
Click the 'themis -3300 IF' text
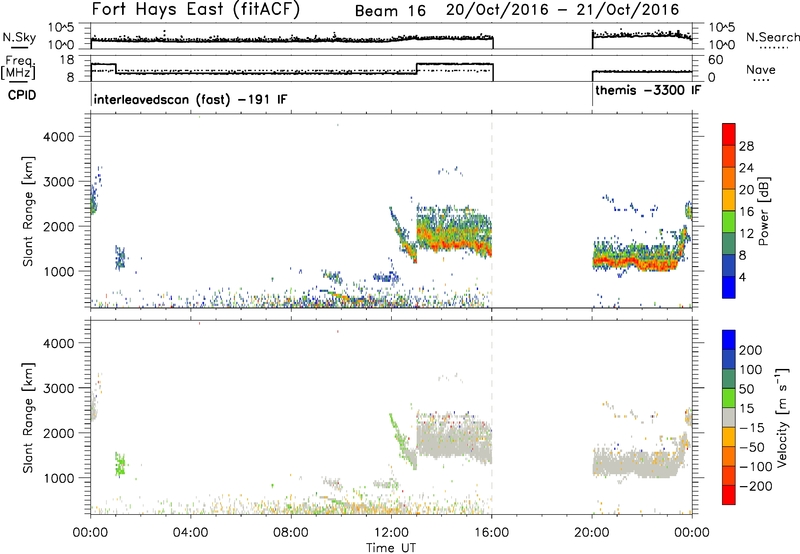pos(648,90)
